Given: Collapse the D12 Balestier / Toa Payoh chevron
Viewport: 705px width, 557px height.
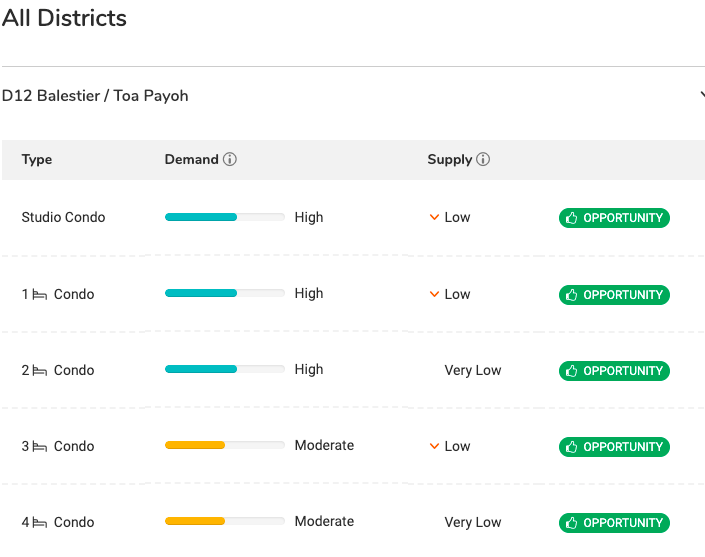Looking at the screenshot, I should pyautogui.click(x=702, y=96).
